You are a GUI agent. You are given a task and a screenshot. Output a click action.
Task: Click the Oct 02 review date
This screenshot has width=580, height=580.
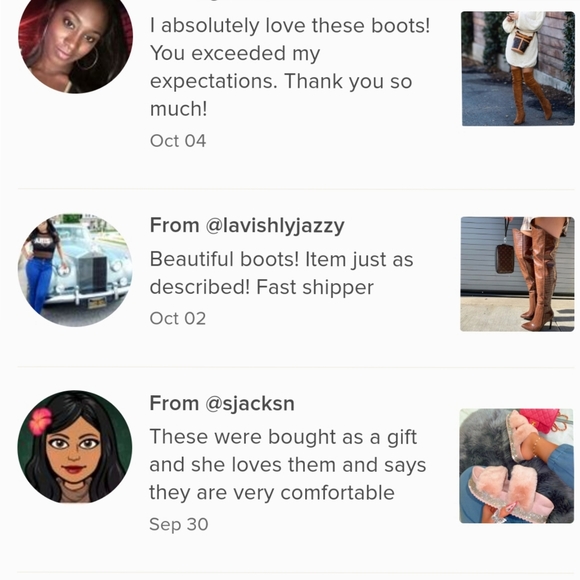[178, 318]
